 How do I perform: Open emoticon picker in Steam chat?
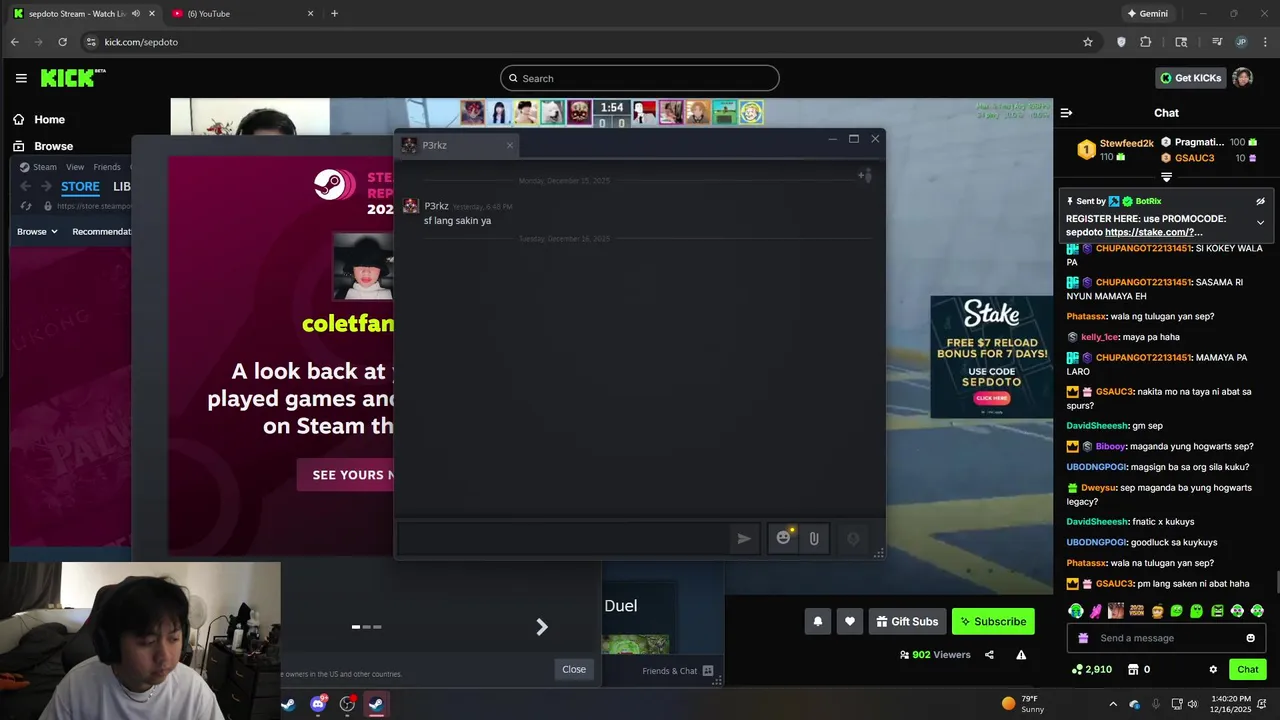784,538
